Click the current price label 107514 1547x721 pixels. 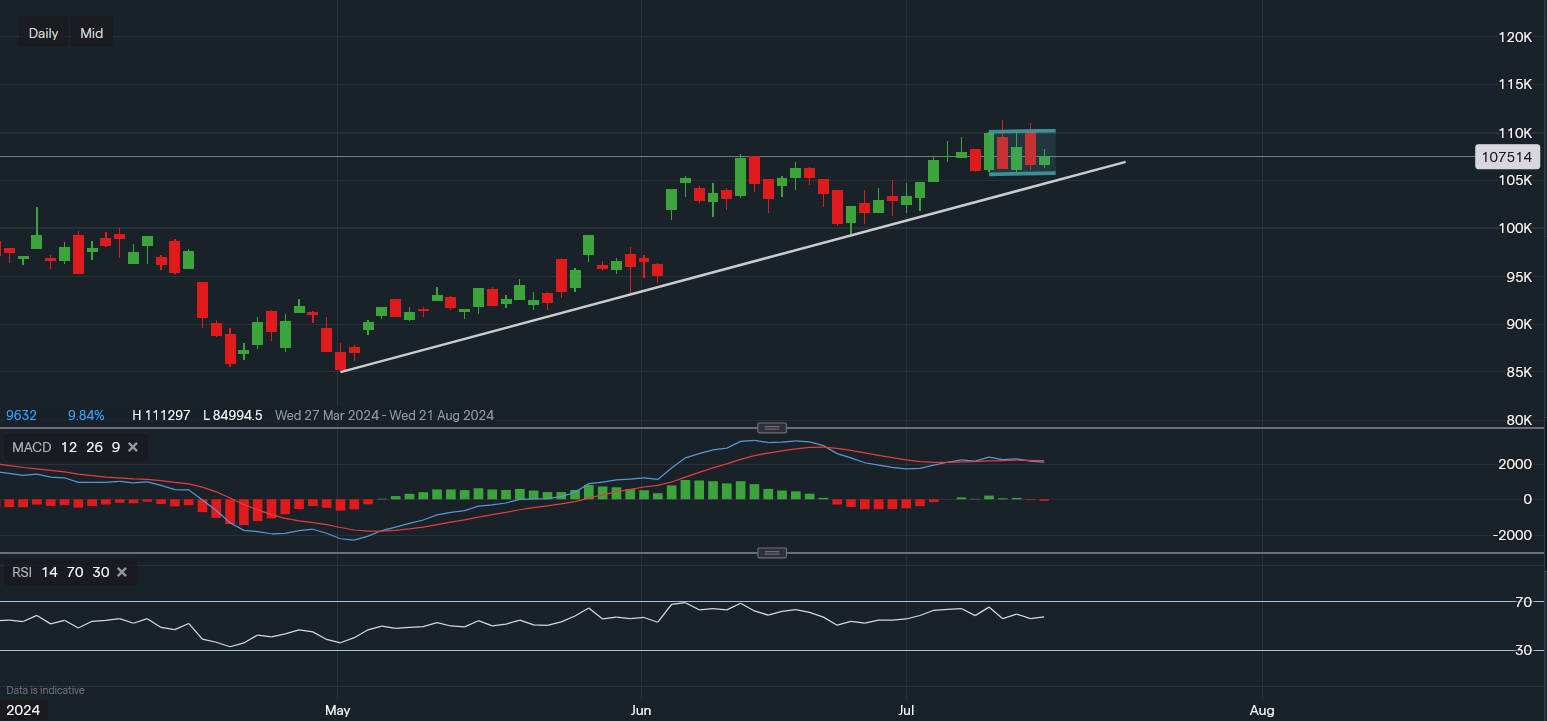pyautogui.click(x=1507, y=157)
